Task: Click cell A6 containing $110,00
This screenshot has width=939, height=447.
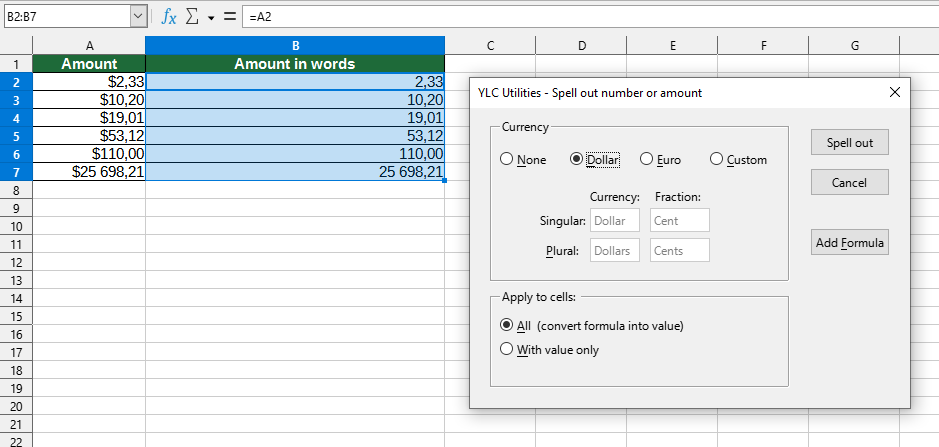Action: [89, 154]
